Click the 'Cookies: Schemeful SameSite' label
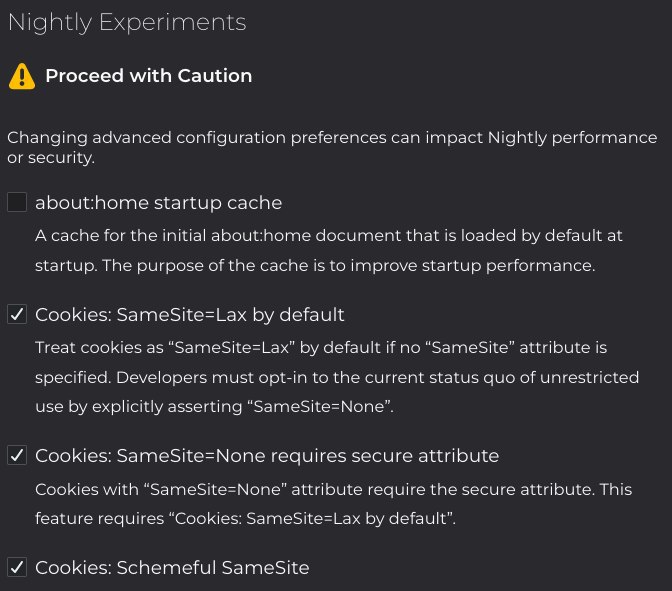 (x=172, y=567)
